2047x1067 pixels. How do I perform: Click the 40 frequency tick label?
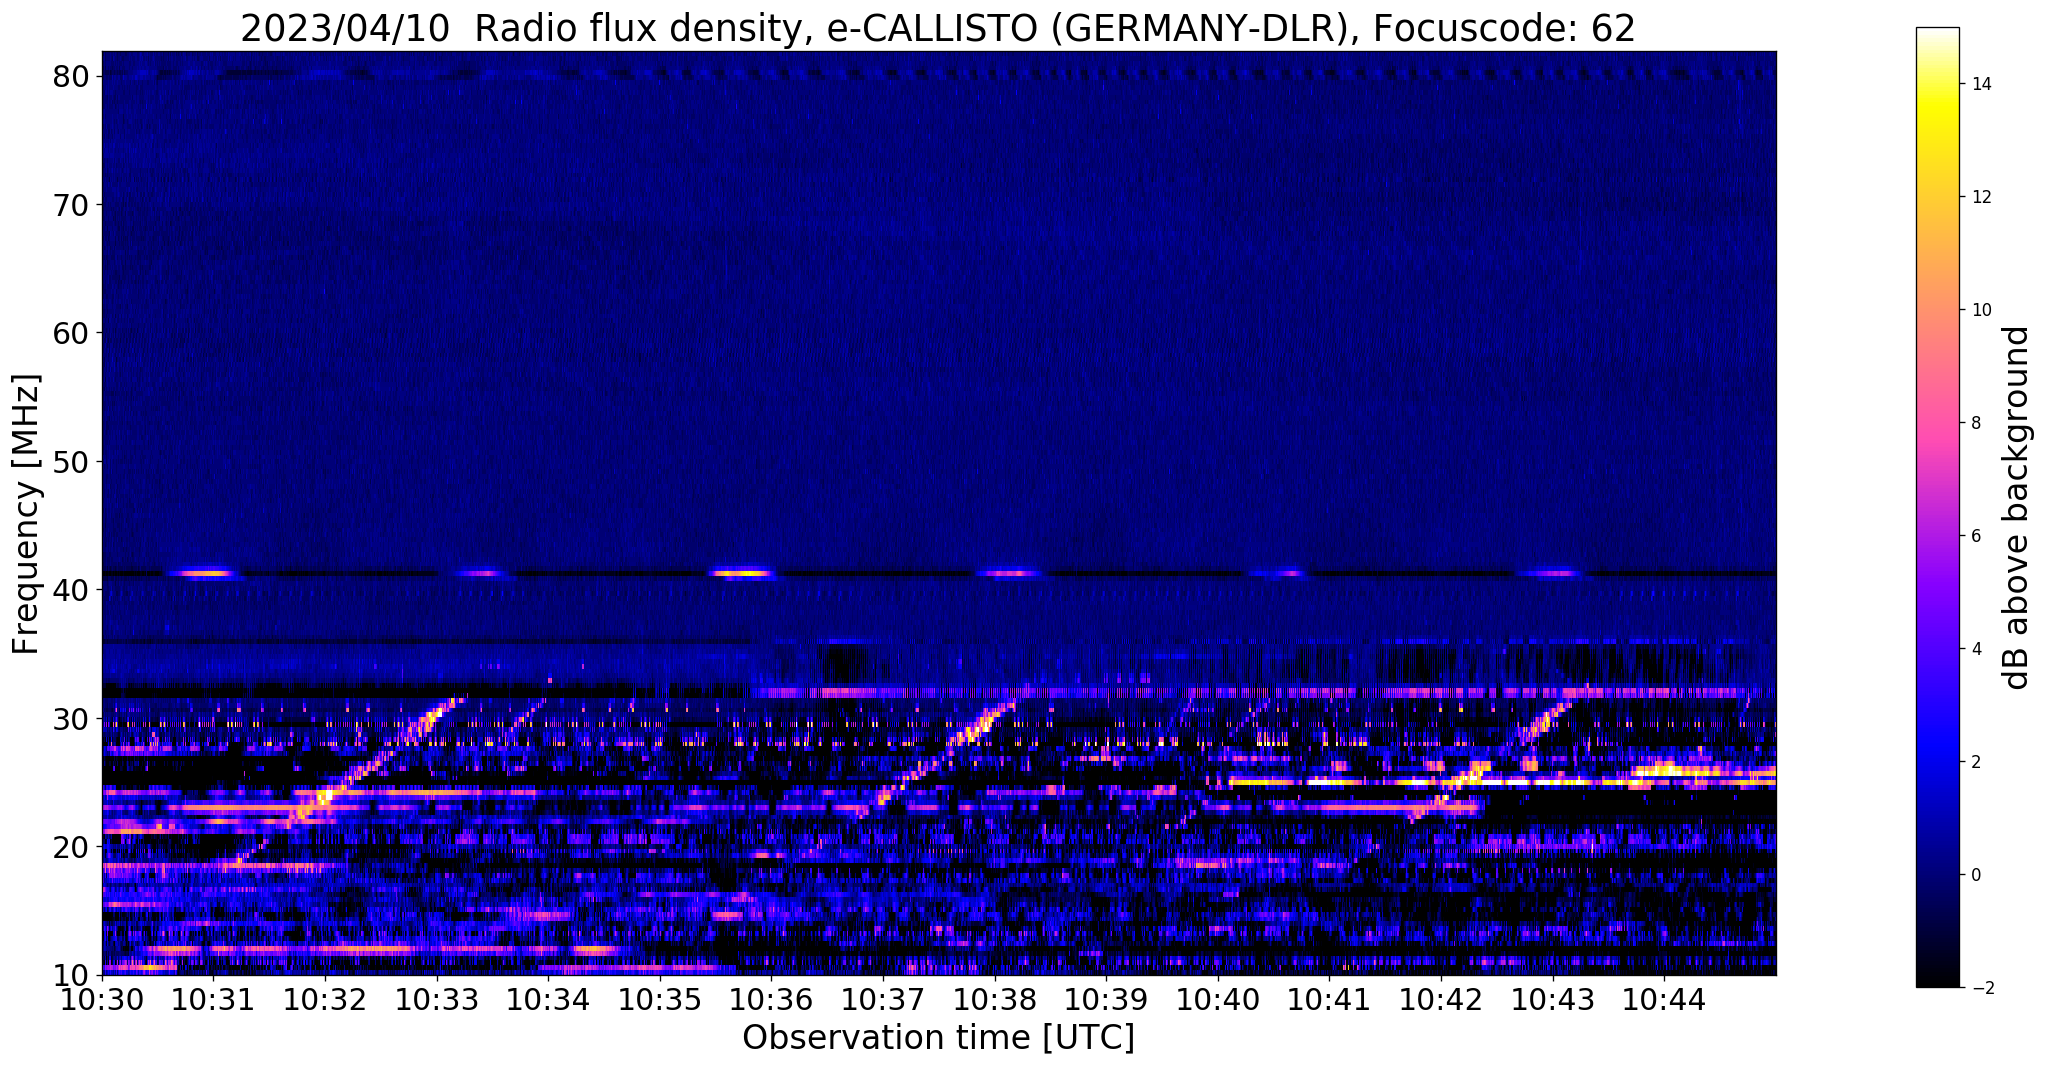pos(73,590)
